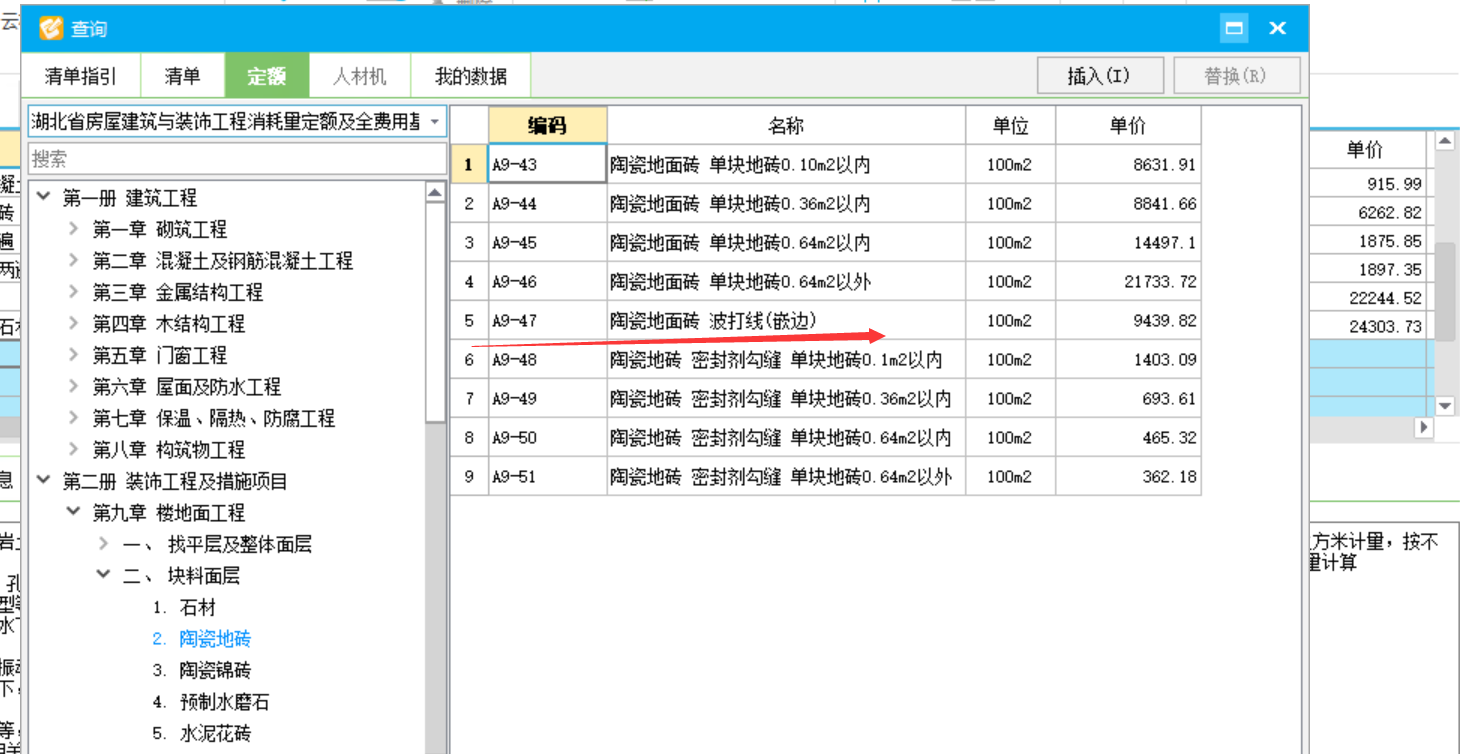1460x754 pixels.
Task: Select code cell A9-43
Action: (x=547, y=164)
